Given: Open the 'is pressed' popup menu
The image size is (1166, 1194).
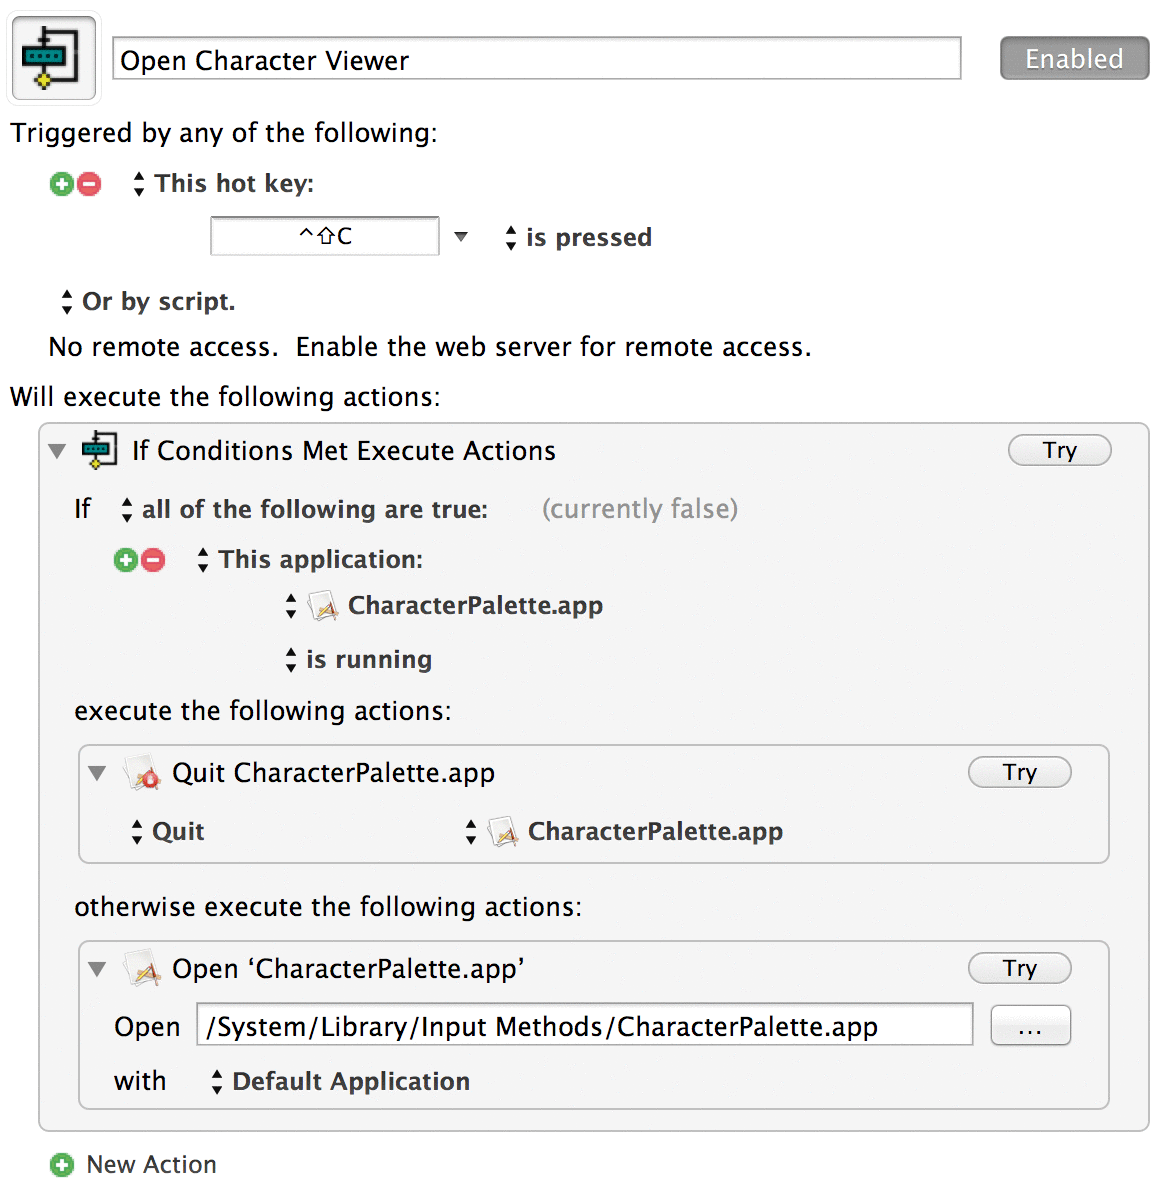Looking at the screenshot, I should coord(580,238).
